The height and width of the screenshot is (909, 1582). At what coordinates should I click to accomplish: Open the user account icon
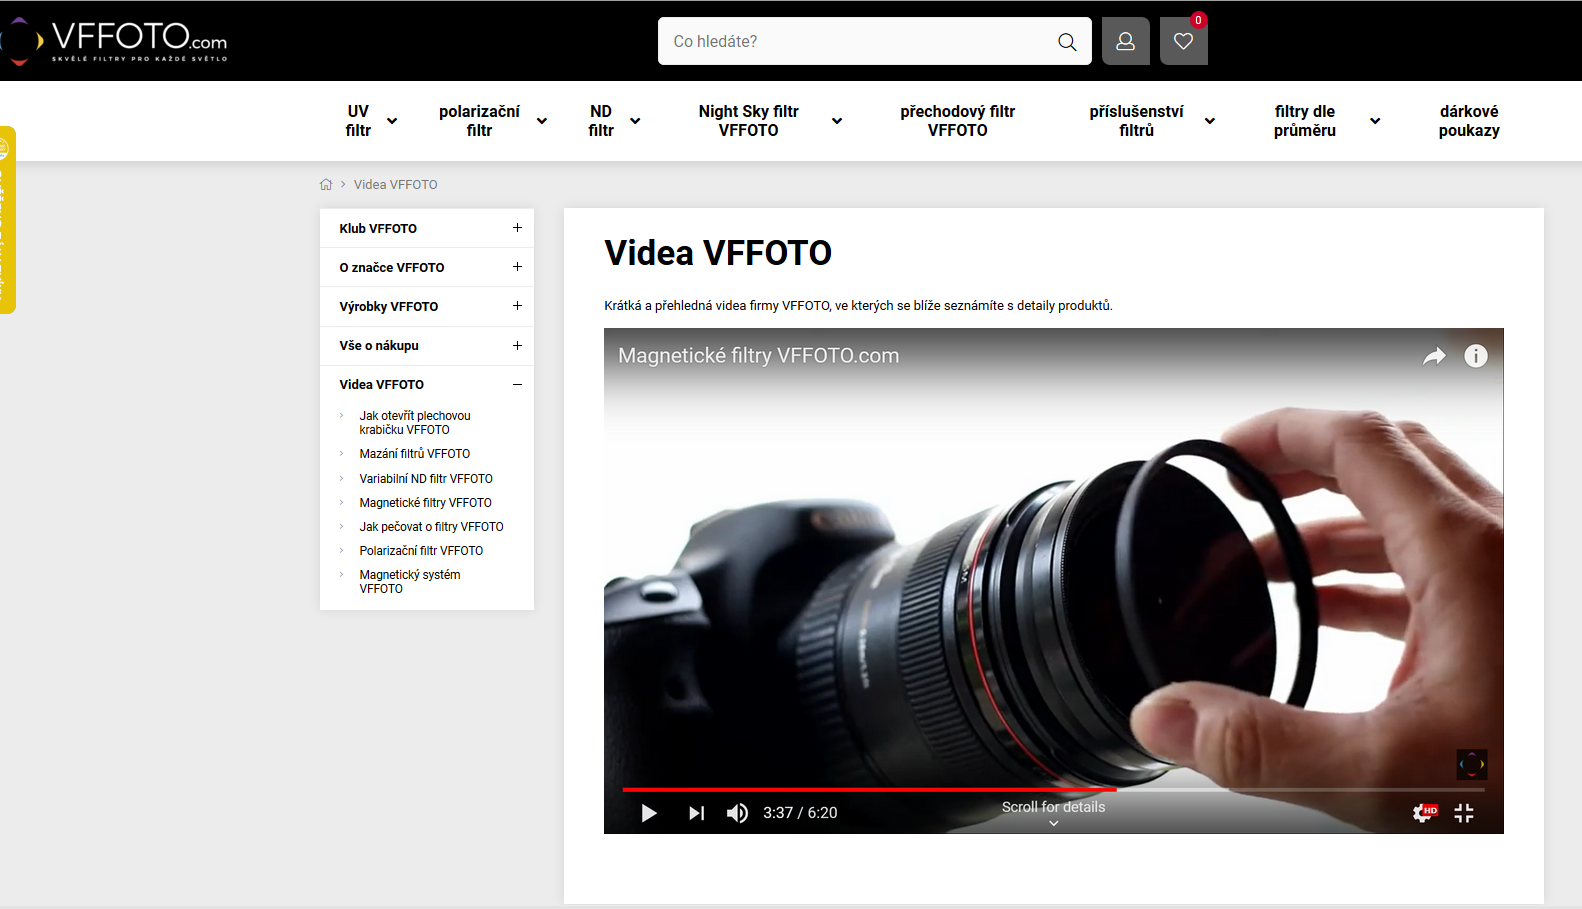coord(1126,41)
